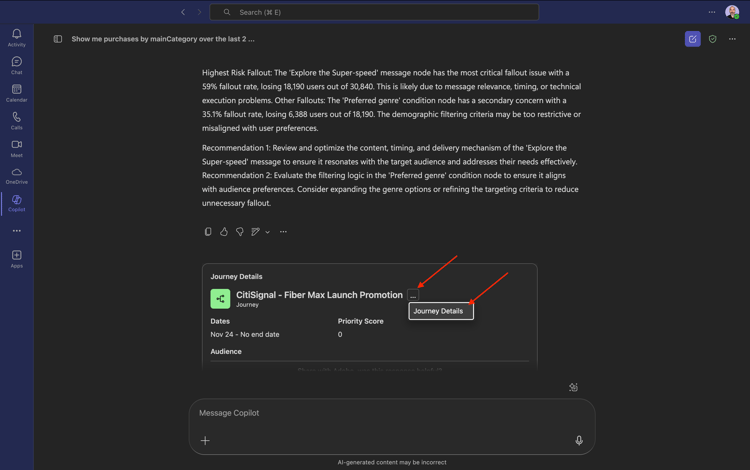The height and width of the screenshot is (470, 750).
Task: Activate the microphone for dictation
Action: tap(579, 440)
